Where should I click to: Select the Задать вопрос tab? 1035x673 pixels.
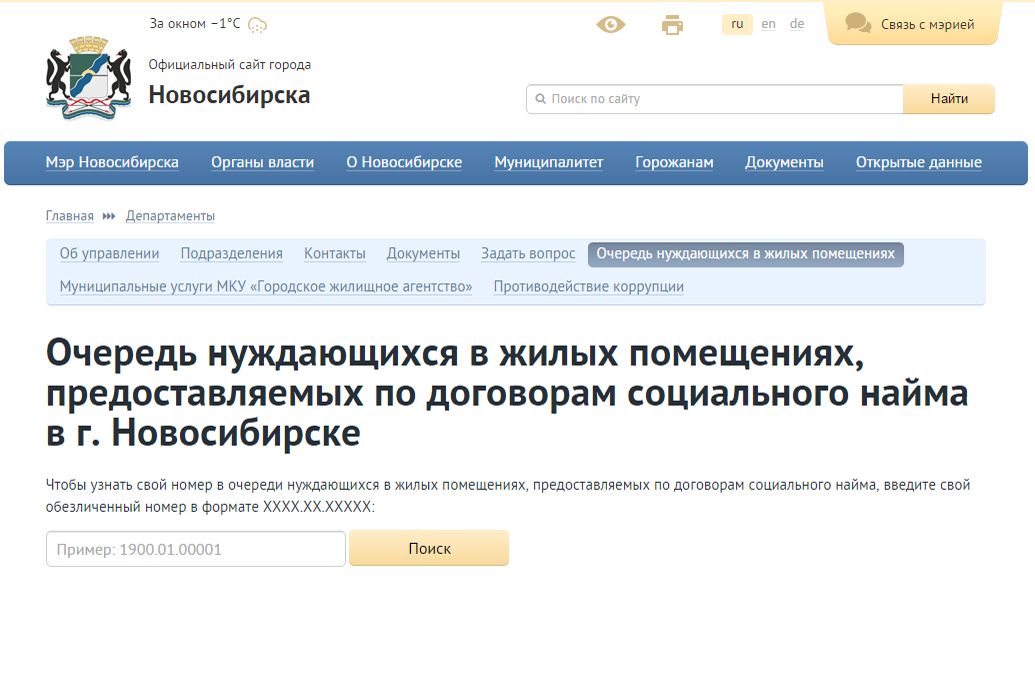coord(528,254)
